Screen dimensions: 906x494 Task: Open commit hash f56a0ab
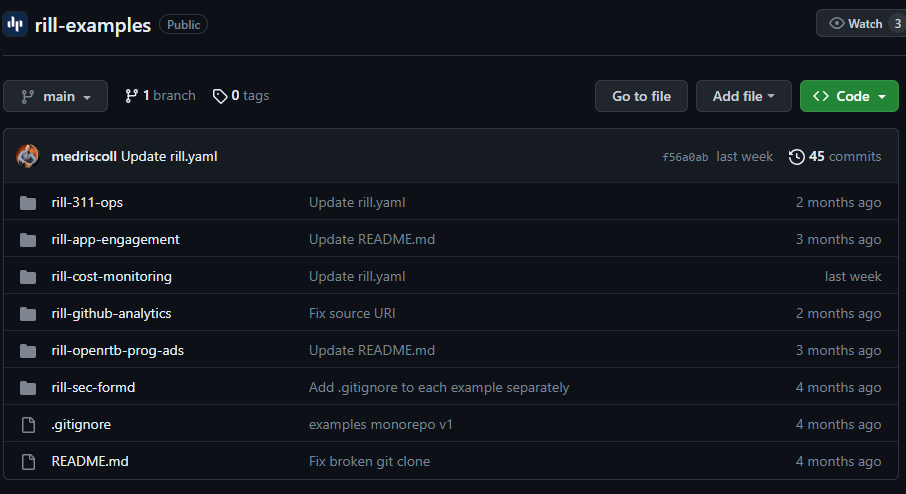point(685,157)
